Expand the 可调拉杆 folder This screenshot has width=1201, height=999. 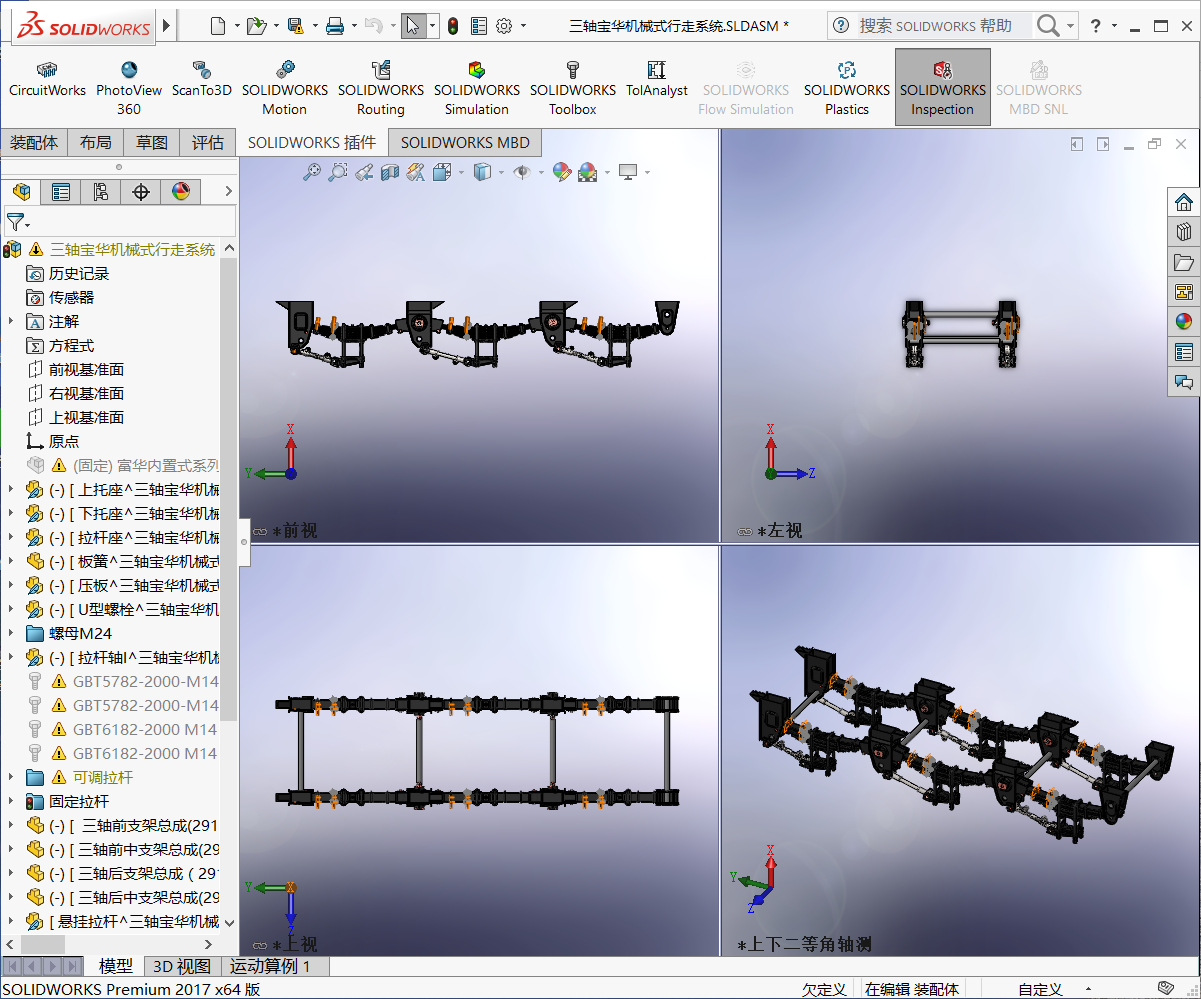tap(11, 778)
